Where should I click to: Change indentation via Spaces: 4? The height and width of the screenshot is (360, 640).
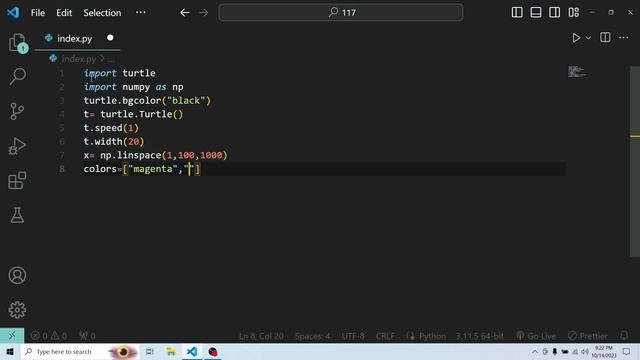[313, 336]
